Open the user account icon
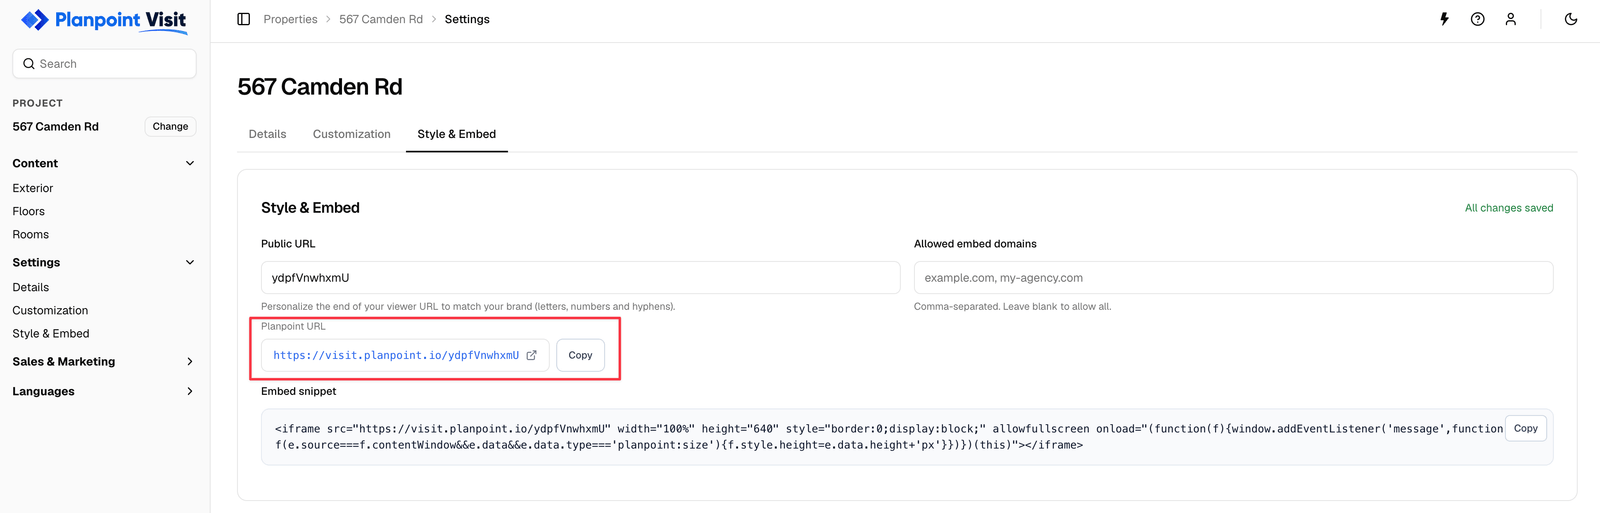This screenshot has width=1600, height=513. pos(1510,19)
